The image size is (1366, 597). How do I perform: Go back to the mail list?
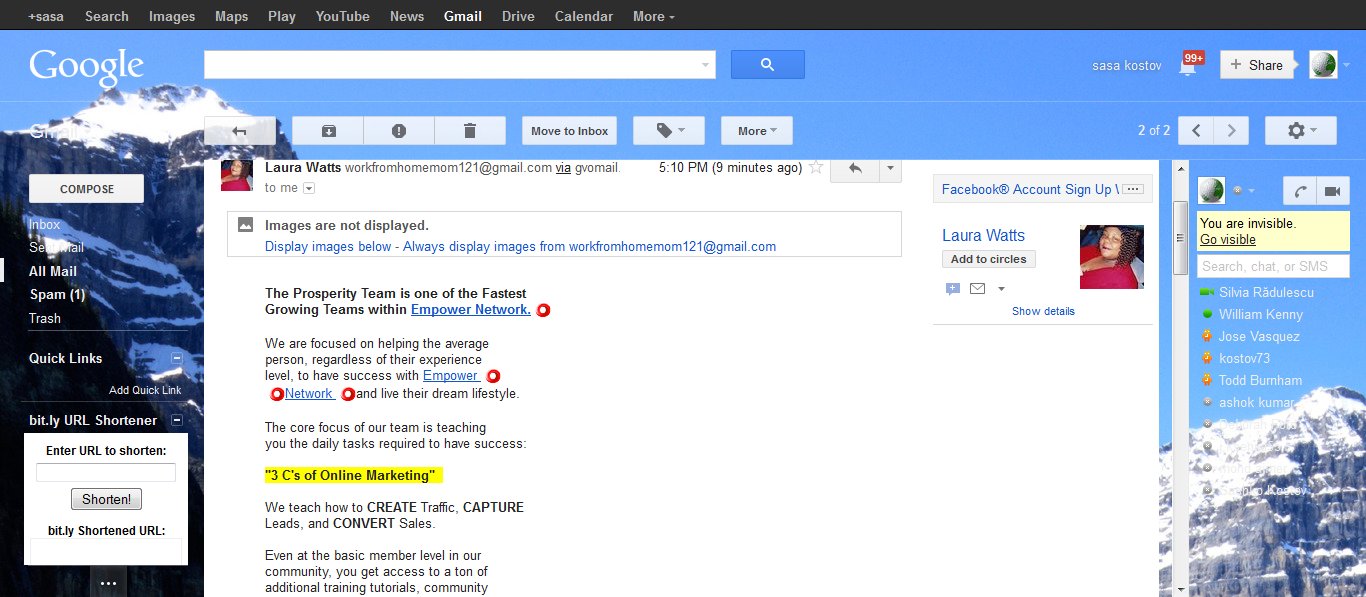coord(239,131)
